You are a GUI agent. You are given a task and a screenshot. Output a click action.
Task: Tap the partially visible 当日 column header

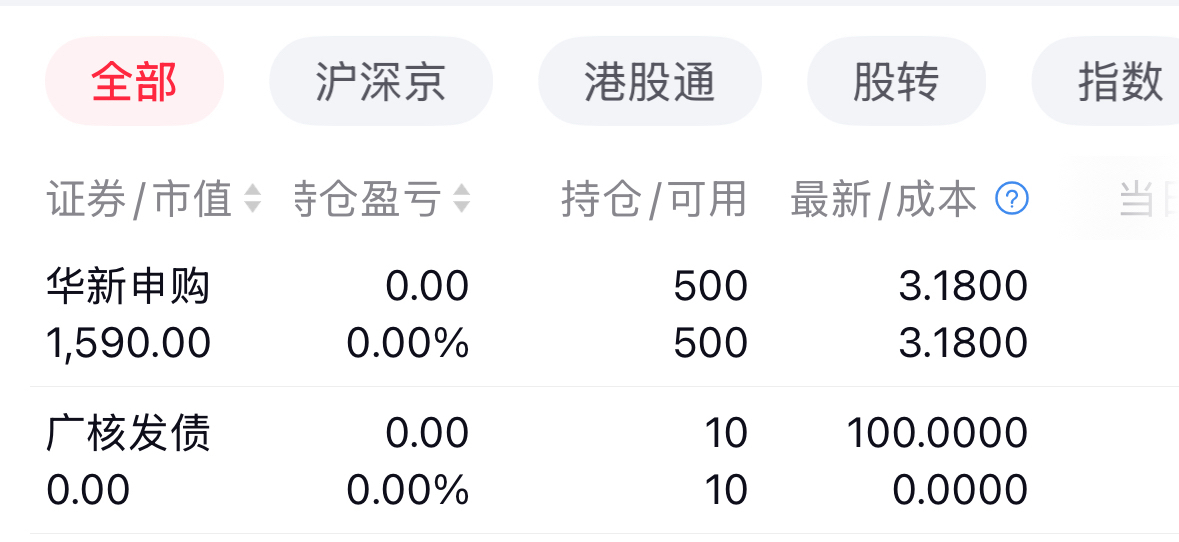click(x=1148, y=200)
